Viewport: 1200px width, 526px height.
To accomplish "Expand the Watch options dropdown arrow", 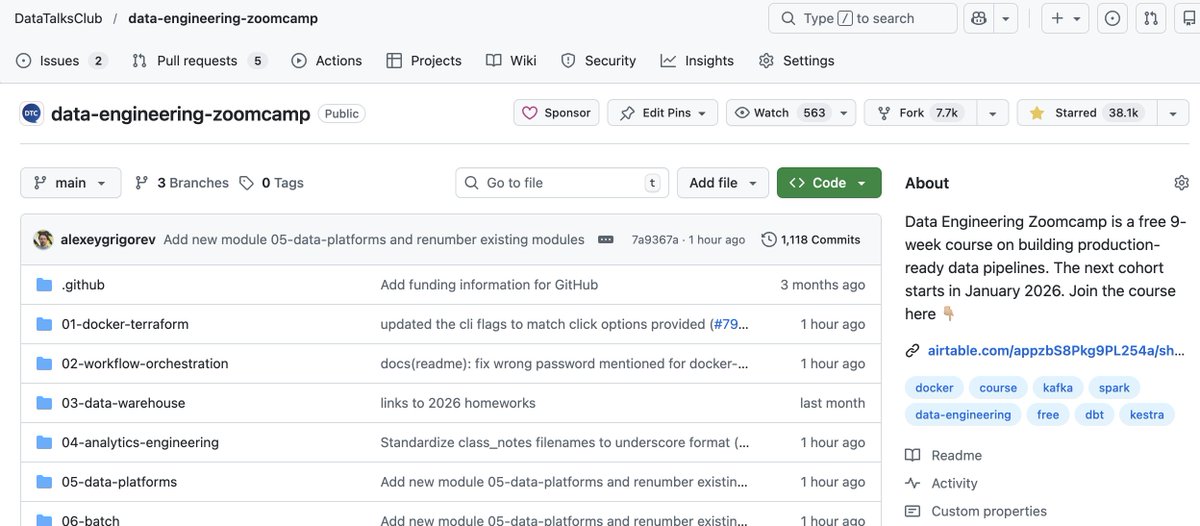I will pos(844,113).
